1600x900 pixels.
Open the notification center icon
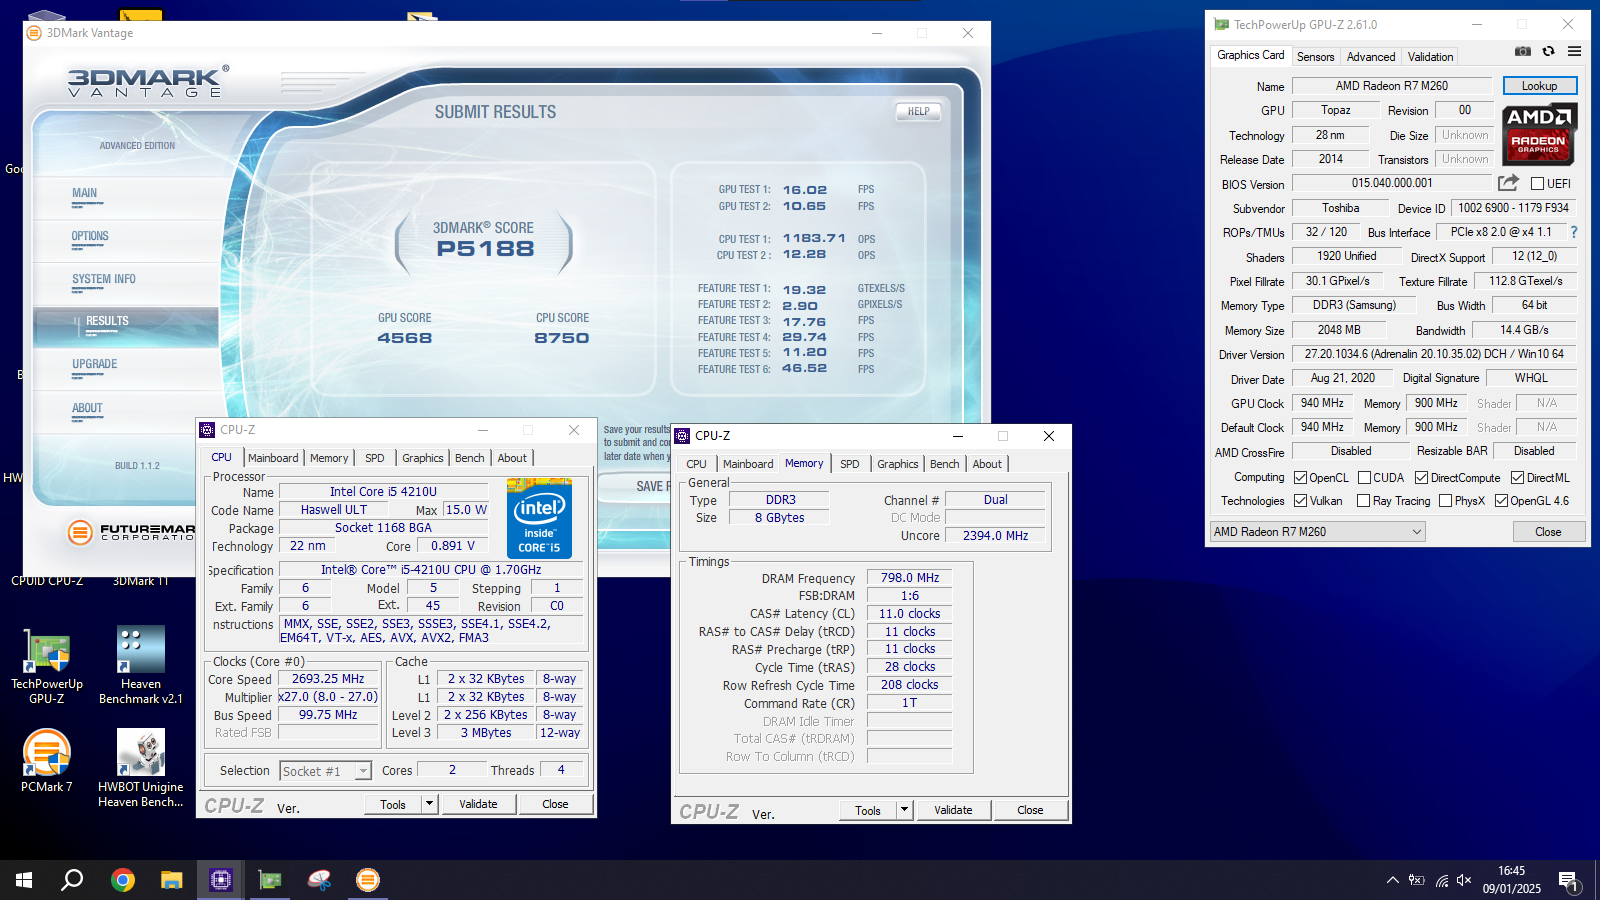(1568, 881)
